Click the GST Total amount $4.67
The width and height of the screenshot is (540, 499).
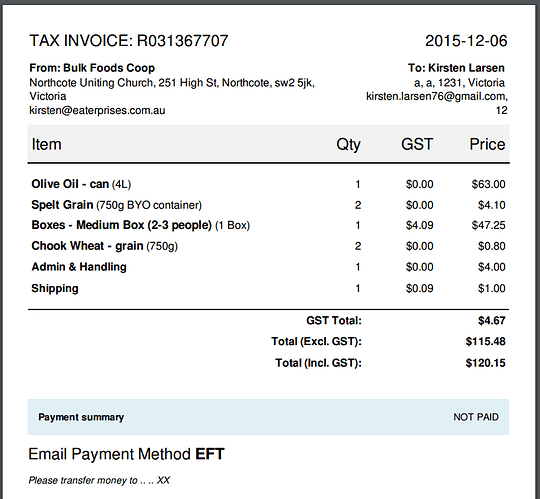pos(491,321)
